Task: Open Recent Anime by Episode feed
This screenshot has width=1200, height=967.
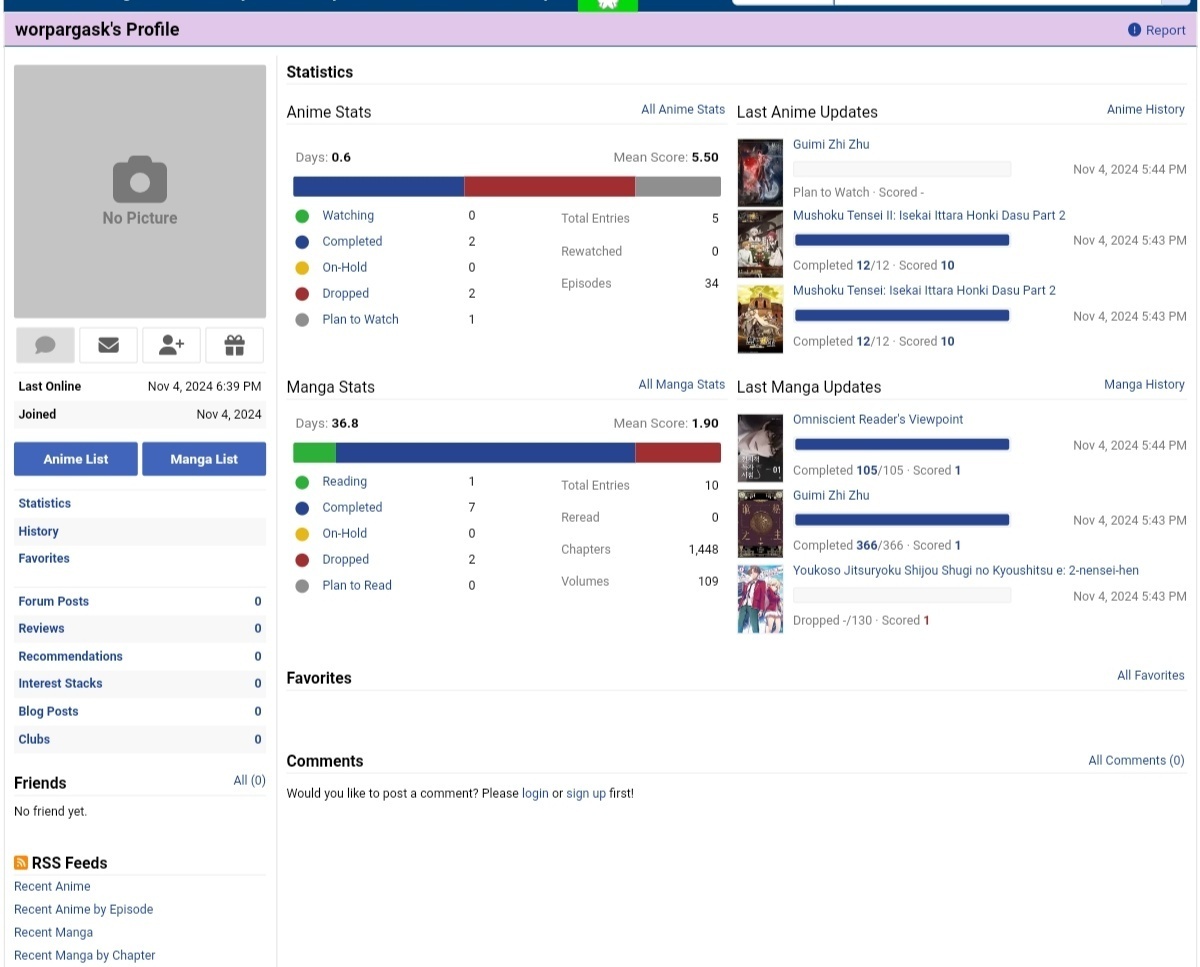Action: click(84, 910)
